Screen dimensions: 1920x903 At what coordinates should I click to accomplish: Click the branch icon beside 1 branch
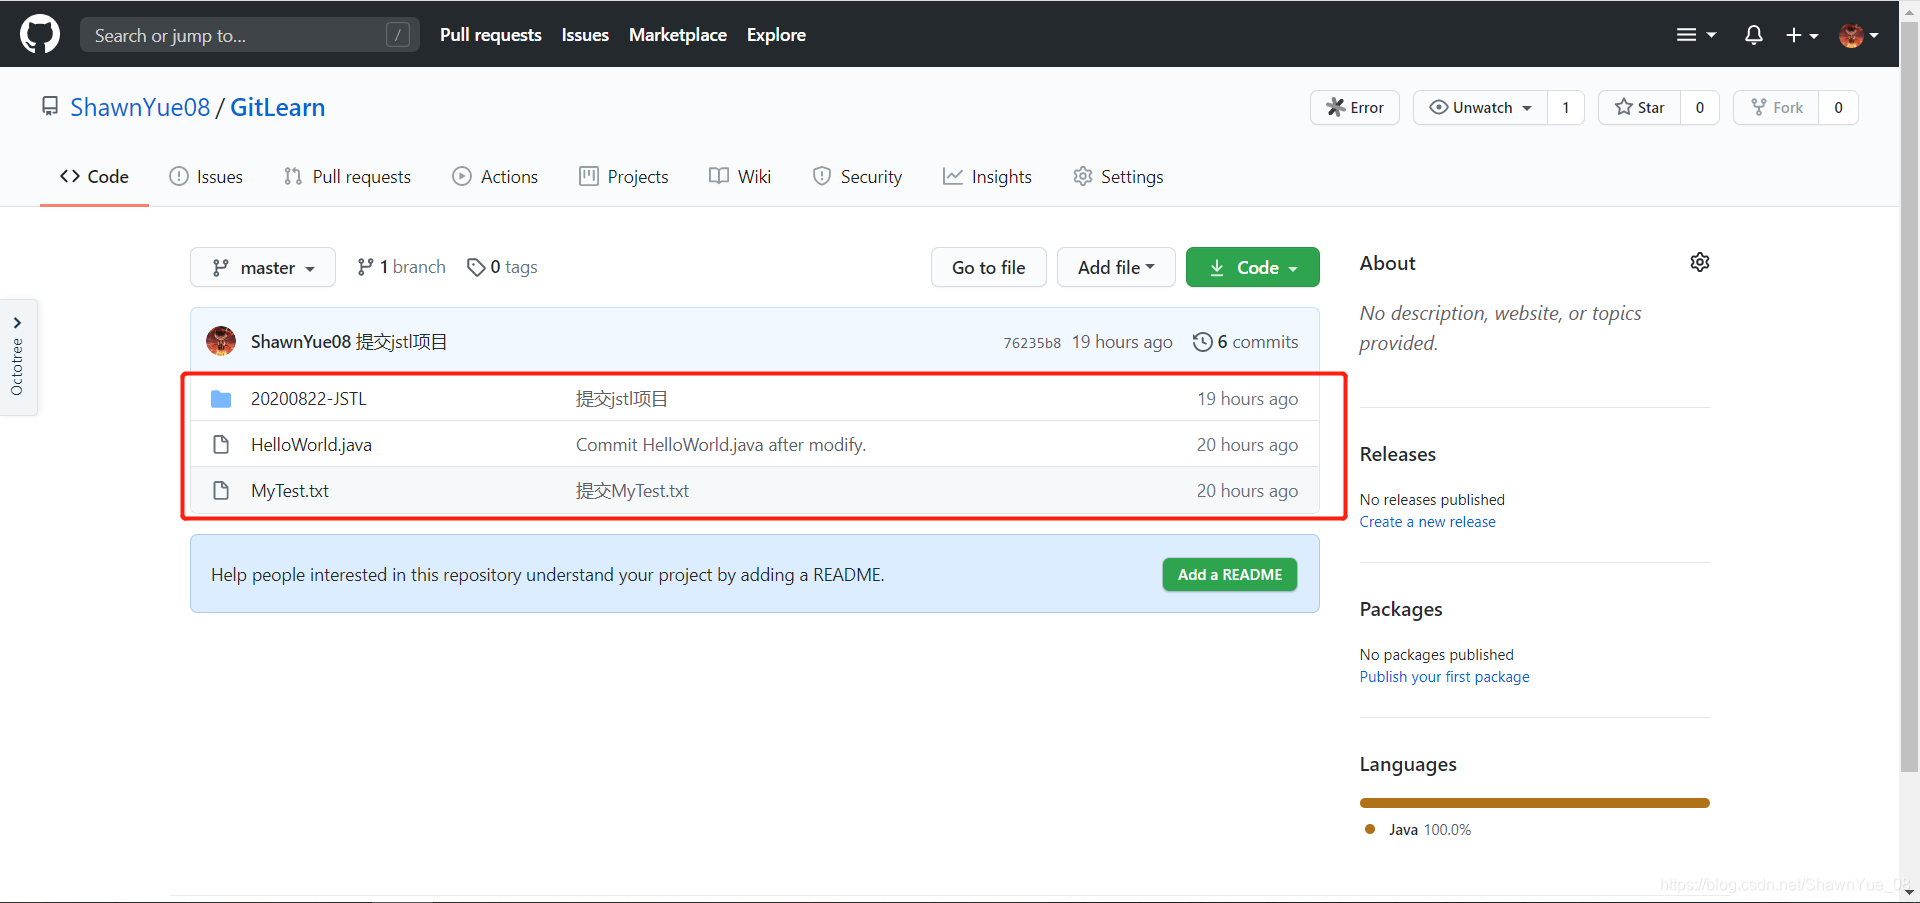tap(365, 267)
